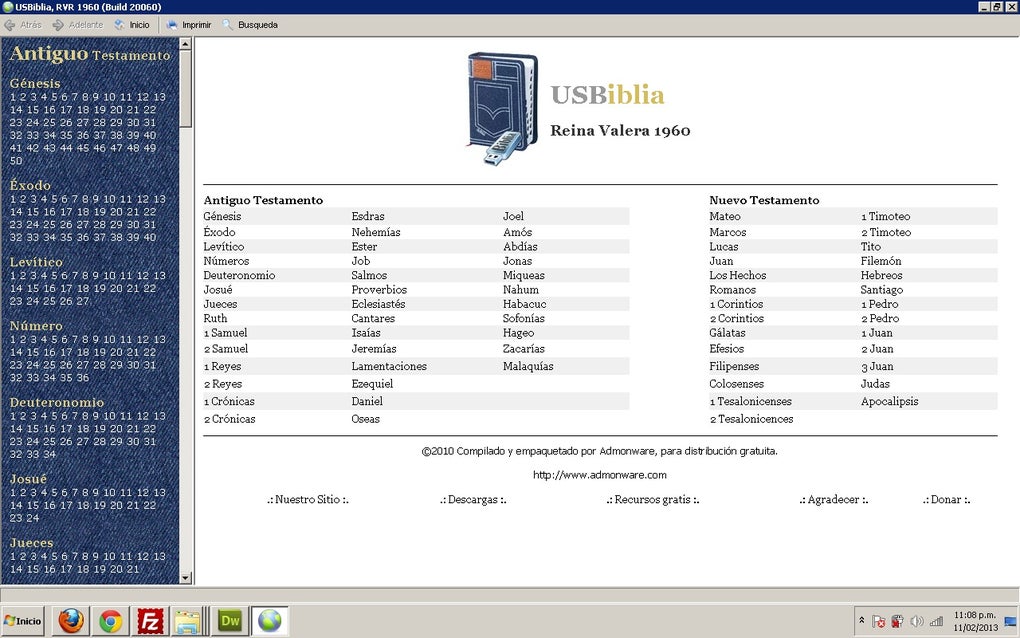Viewport: 1020px width, 638px height.
Task: Click the USBiblia jeans Bible logo
Action: 503,109
